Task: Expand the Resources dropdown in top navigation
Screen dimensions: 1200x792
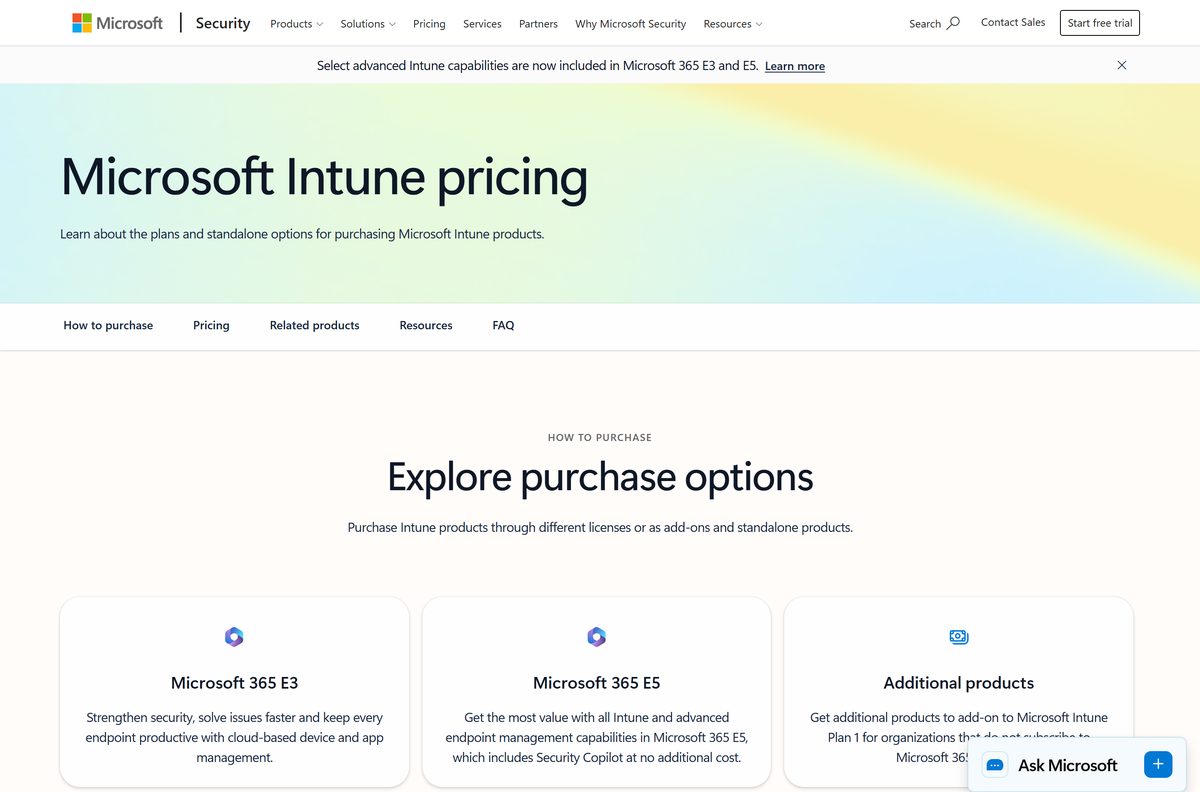Action: [x=733, y=23]
